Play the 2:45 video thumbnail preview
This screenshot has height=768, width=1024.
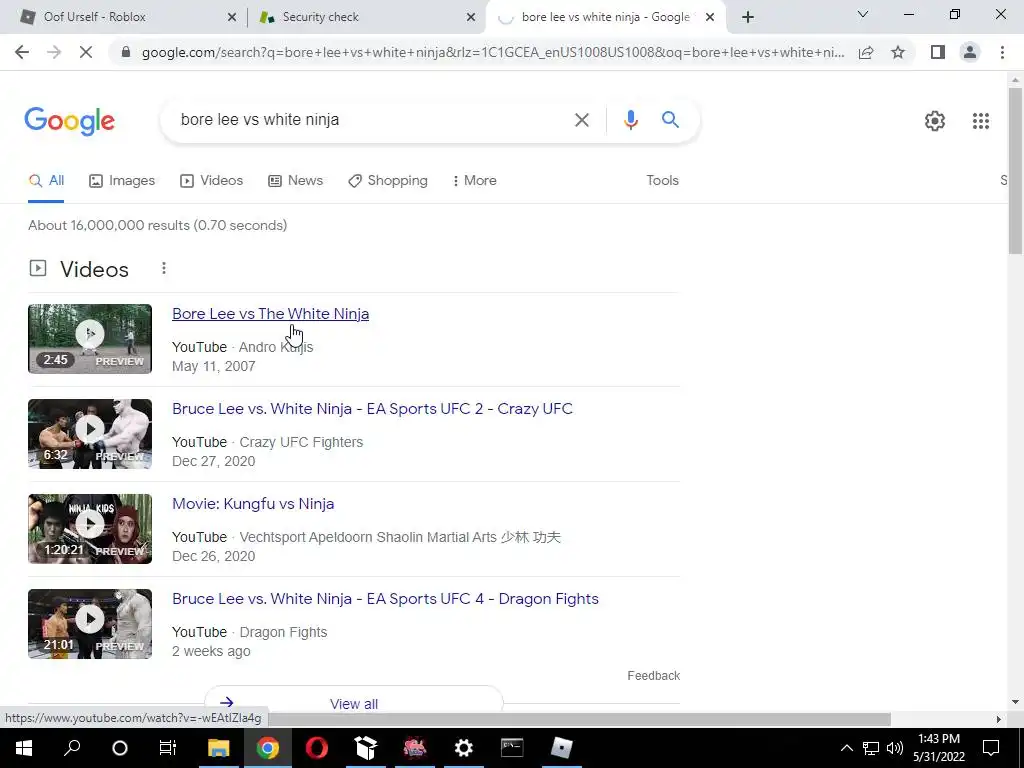(90, 339)
